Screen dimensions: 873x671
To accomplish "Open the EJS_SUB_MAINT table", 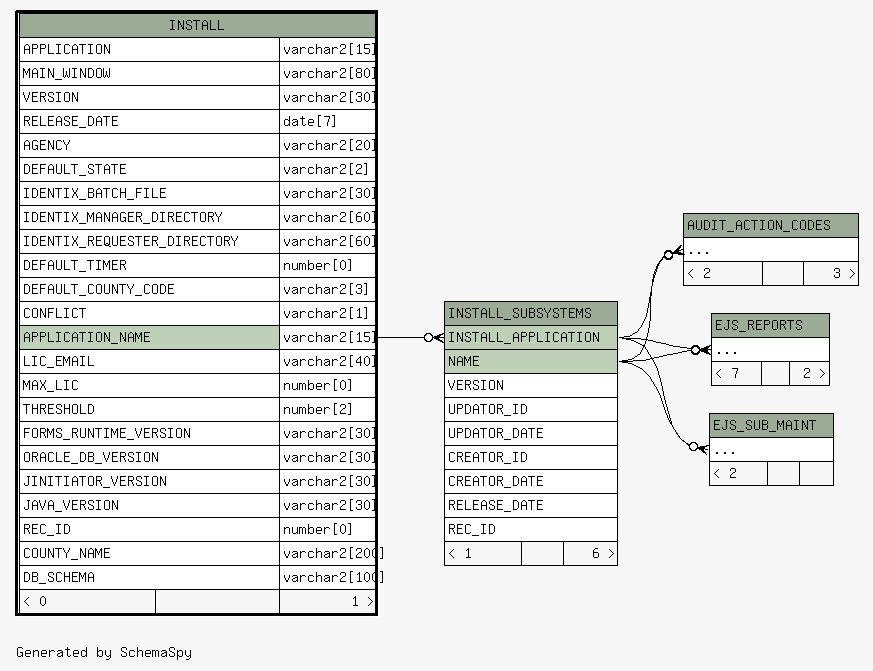I will pos(770,425).
